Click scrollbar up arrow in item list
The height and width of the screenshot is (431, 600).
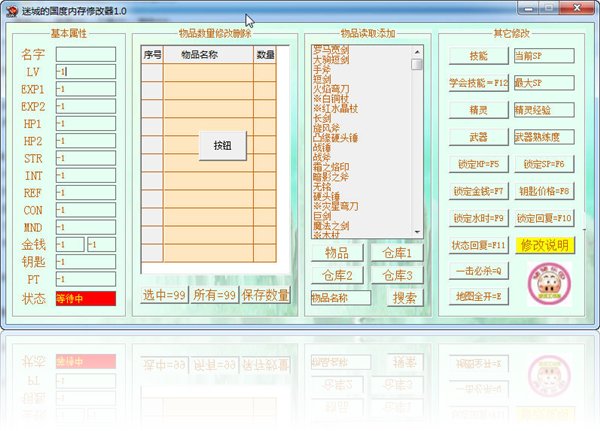click(417, 51)
